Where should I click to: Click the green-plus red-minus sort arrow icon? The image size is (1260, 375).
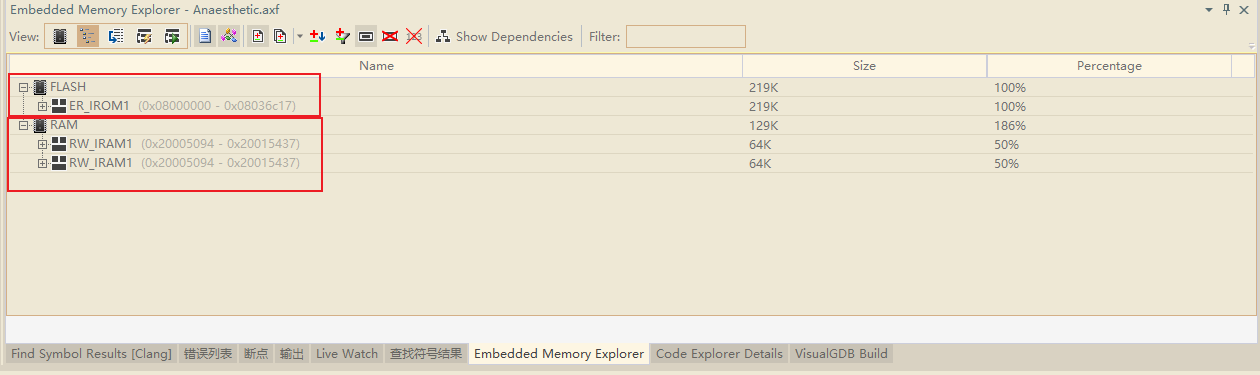[318, 37]
